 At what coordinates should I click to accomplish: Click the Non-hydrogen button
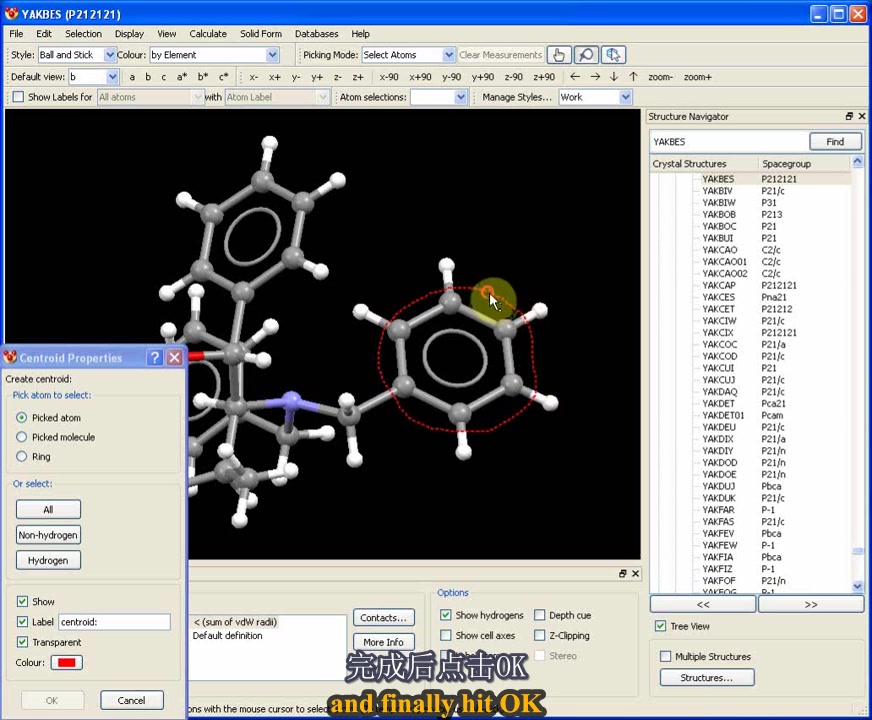click(48, 535)
